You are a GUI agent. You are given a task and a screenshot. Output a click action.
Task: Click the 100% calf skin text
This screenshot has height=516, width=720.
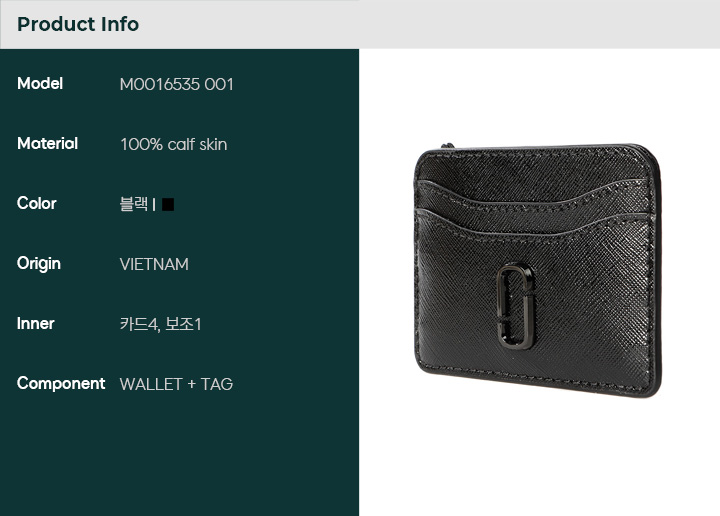174,144
